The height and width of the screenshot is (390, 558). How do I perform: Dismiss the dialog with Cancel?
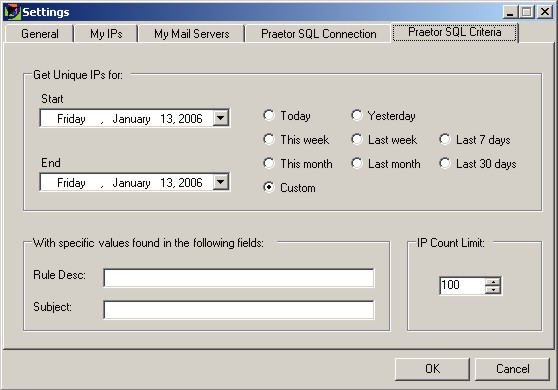tap(512, 369)
